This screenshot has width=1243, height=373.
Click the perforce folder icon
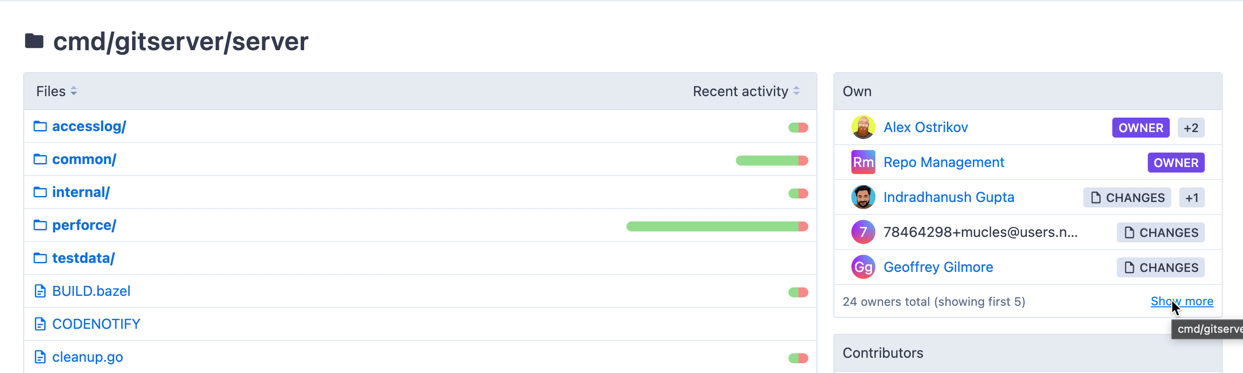[40, 225]
